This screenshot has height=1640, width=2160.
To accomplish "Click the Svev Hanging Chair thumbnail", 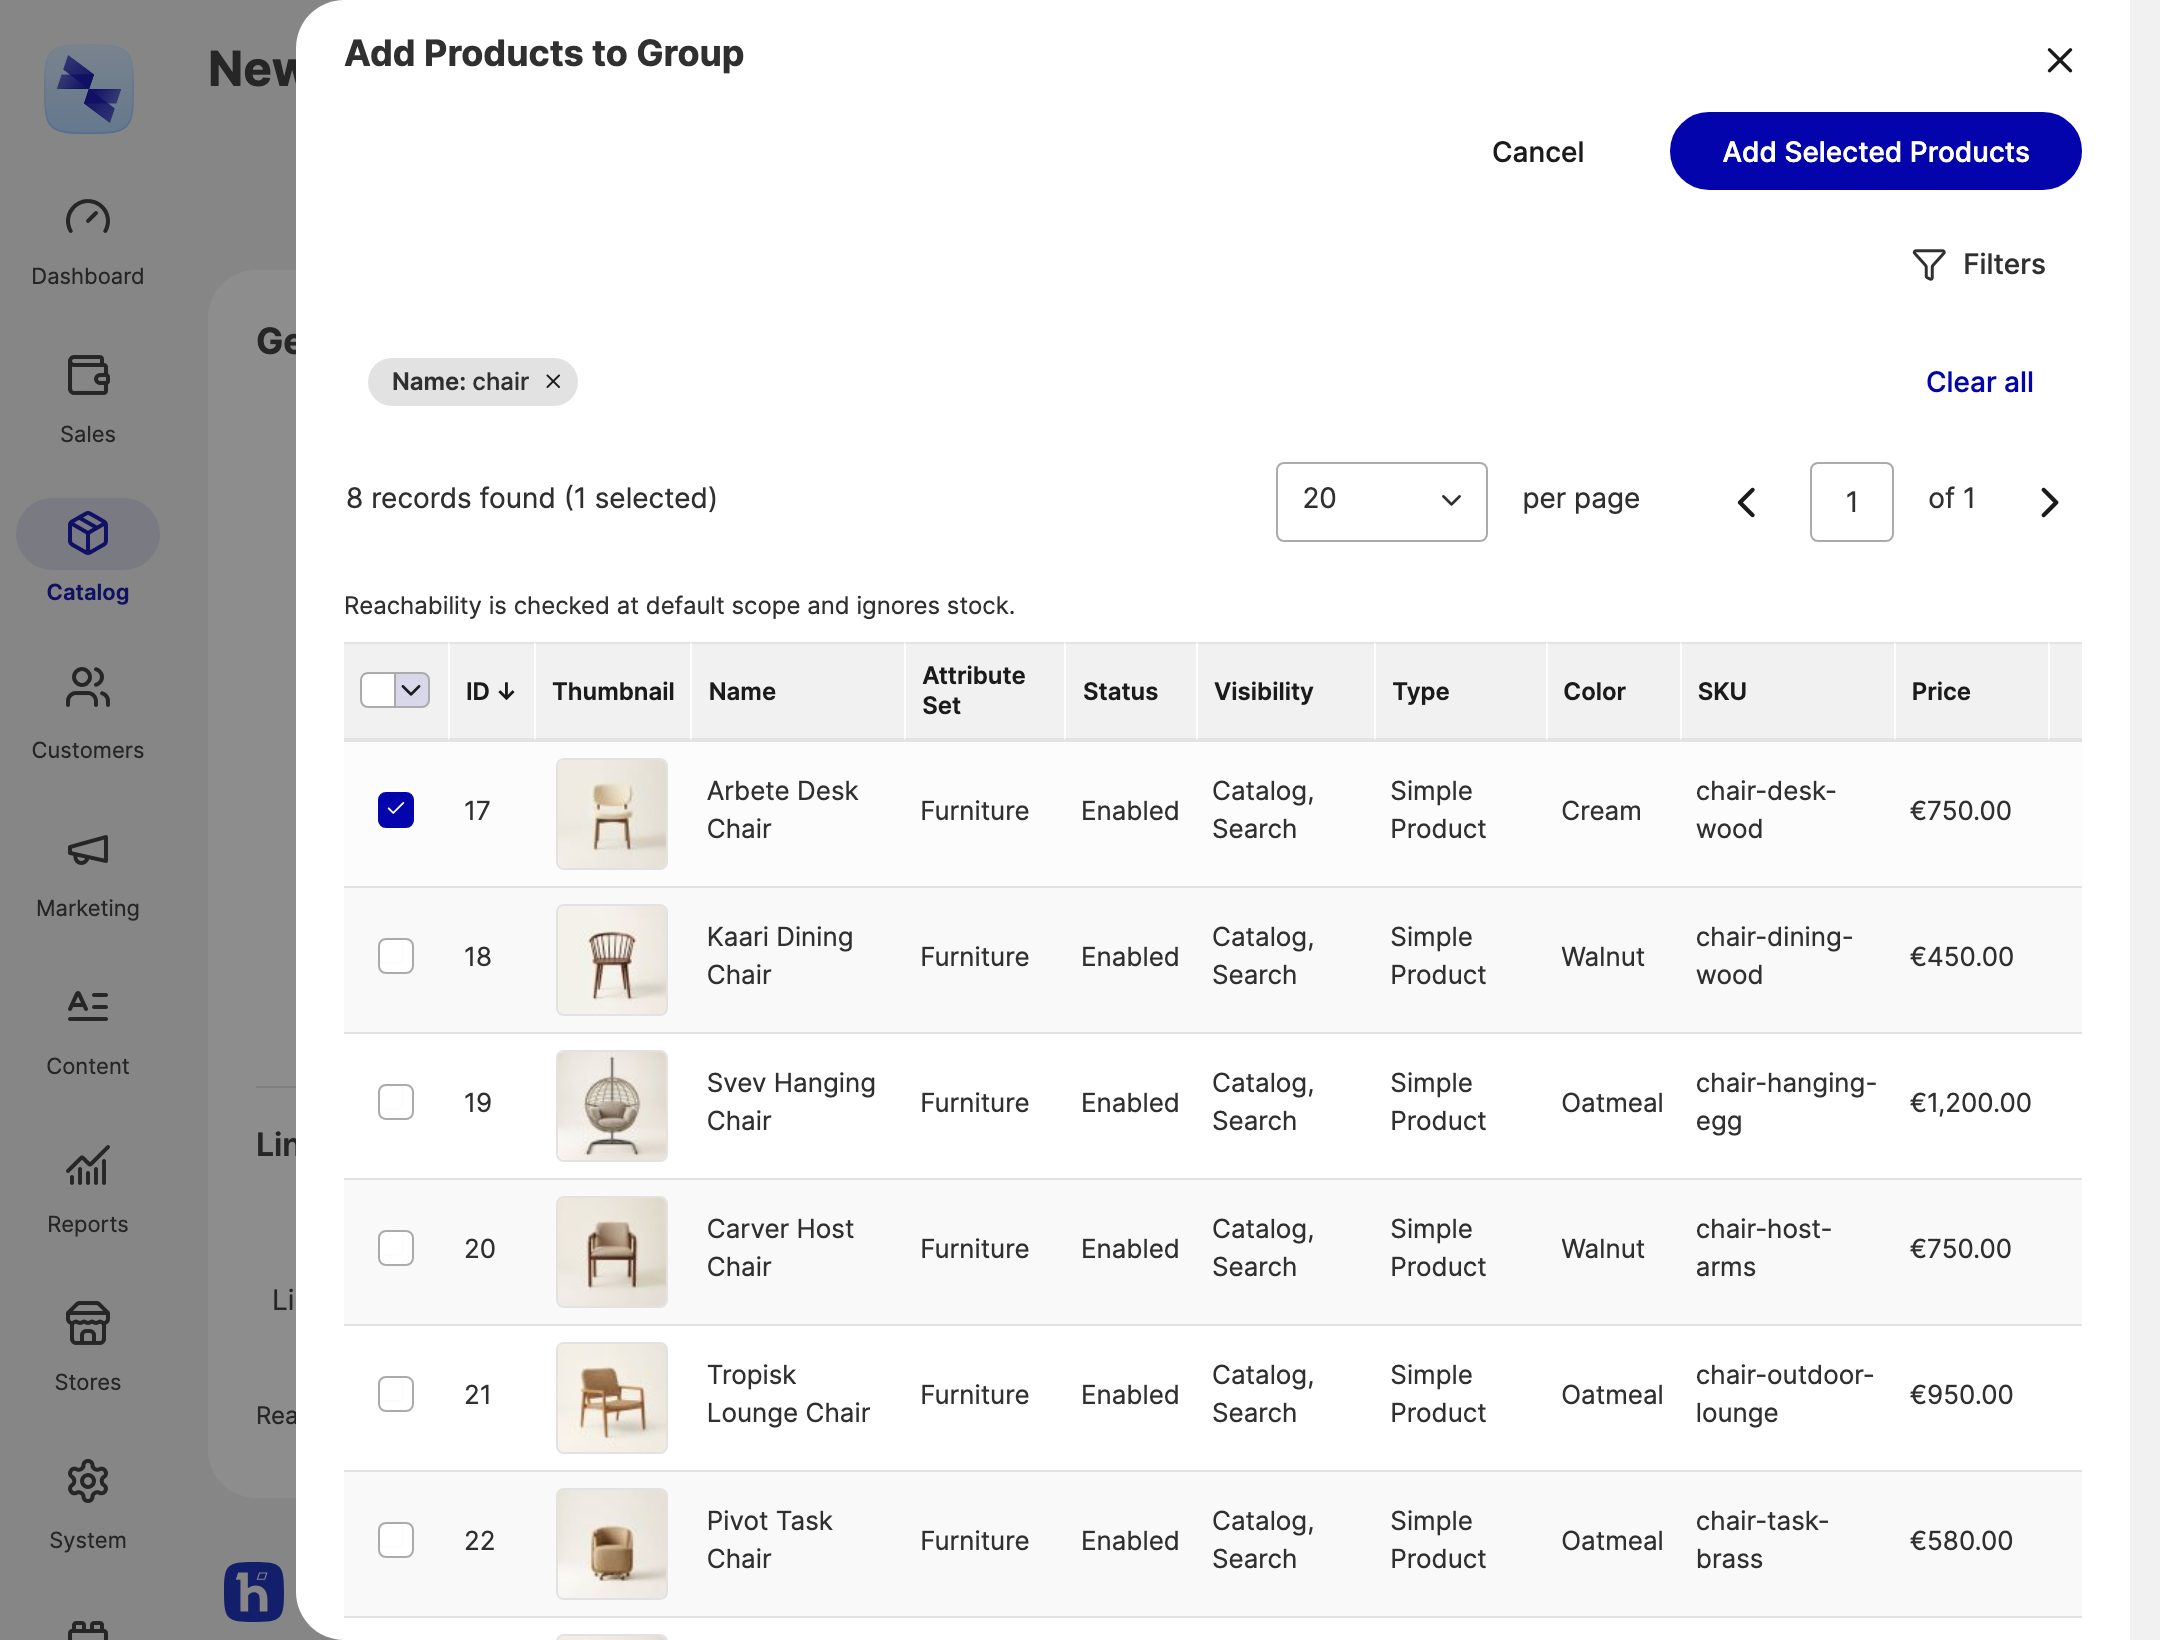I will click(x=612, y=1105).
